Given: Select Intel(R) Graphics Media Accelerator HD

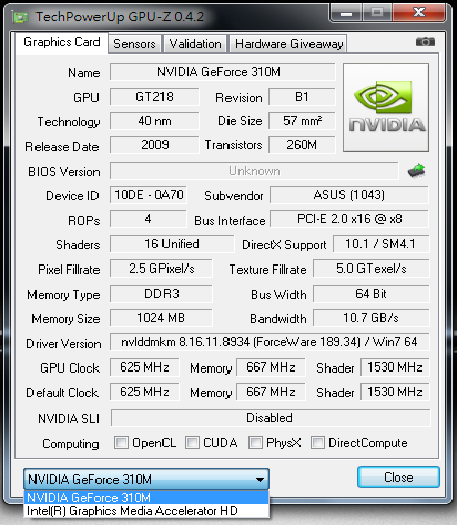Looking at the screenshot, I should pos(146,510).
